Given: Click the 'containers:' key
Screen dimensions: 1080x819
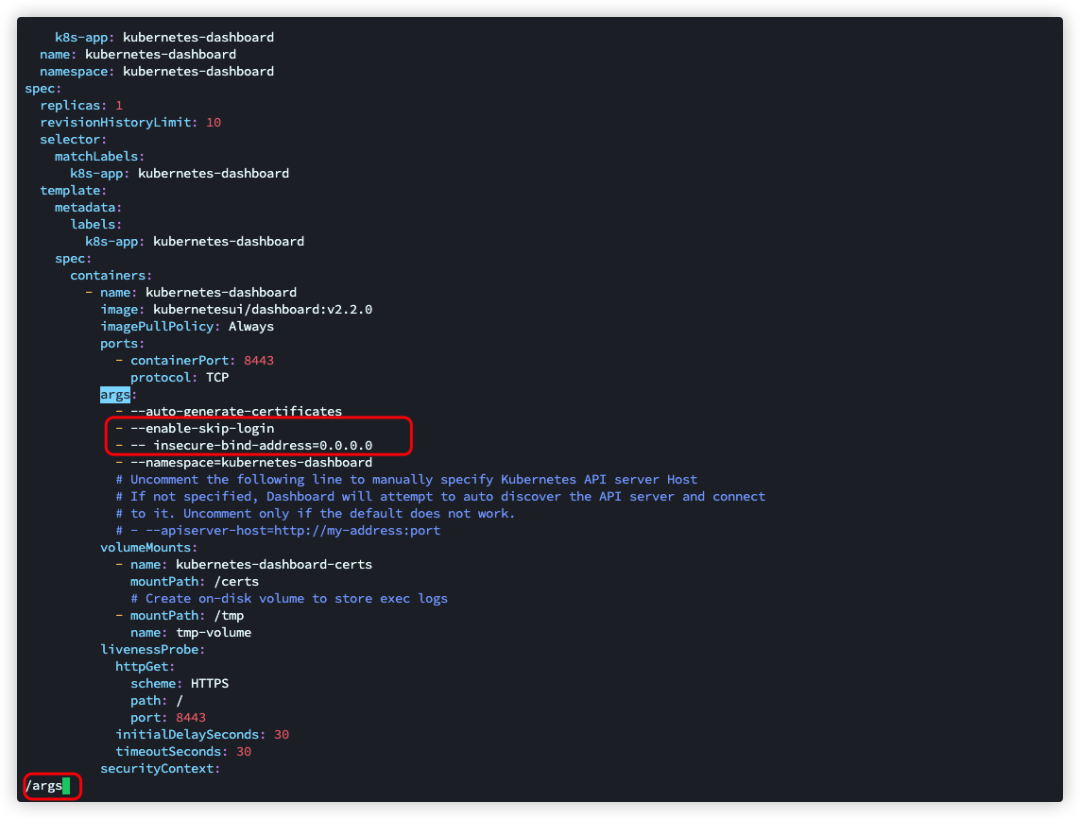Looking at the screenshot, I should click(x=111, y=276).
